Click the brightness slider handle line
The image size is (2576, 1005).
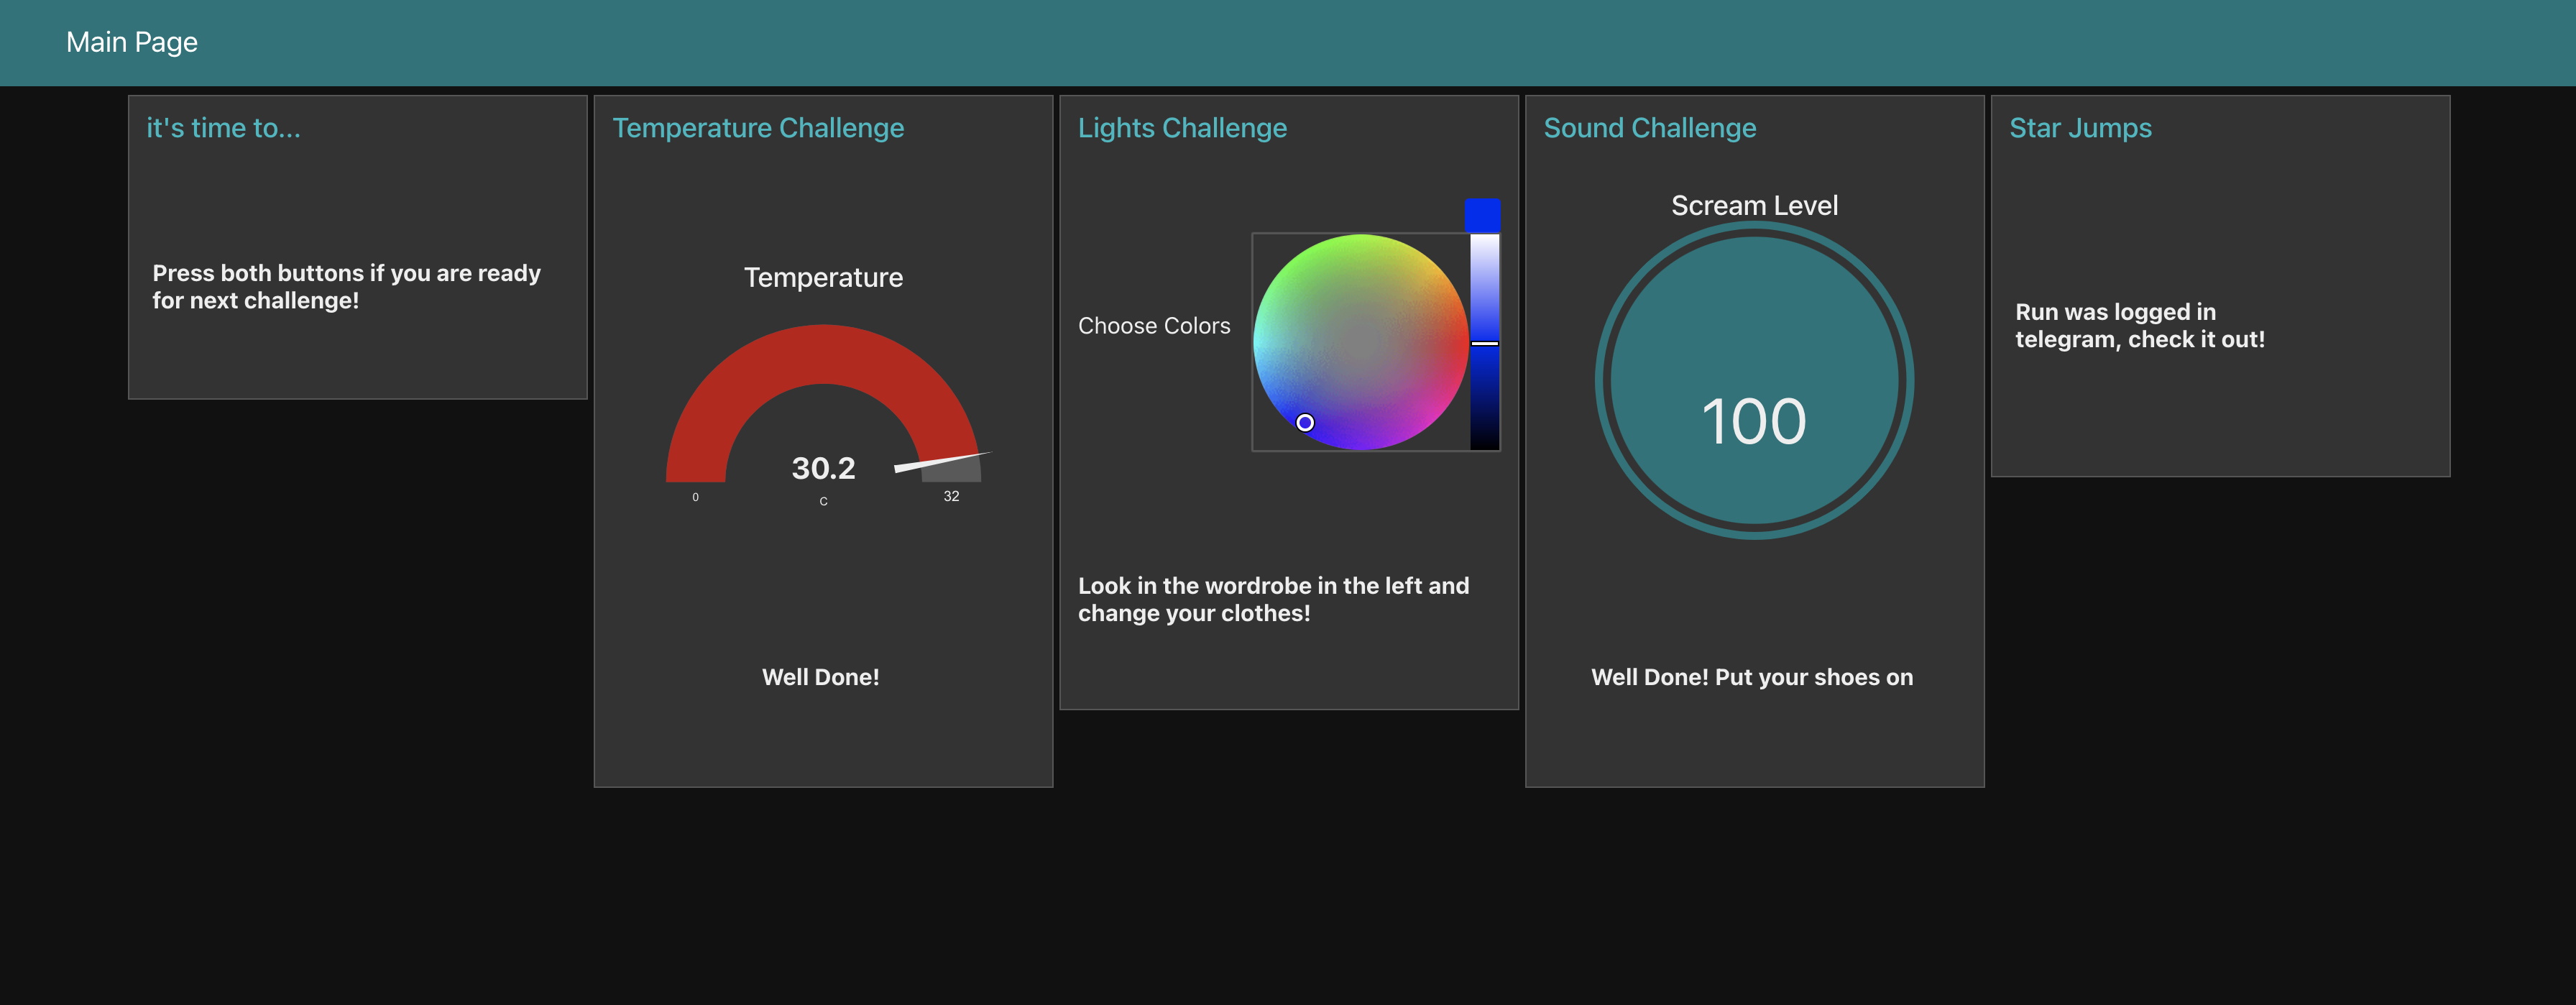tap(1484, 343)
